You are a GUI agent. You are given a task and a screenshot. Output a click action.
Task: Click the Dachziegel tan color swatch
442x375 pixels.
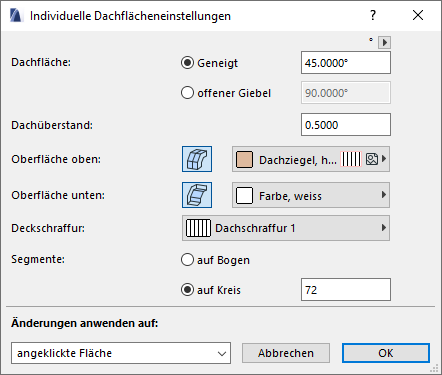[244, 159]
